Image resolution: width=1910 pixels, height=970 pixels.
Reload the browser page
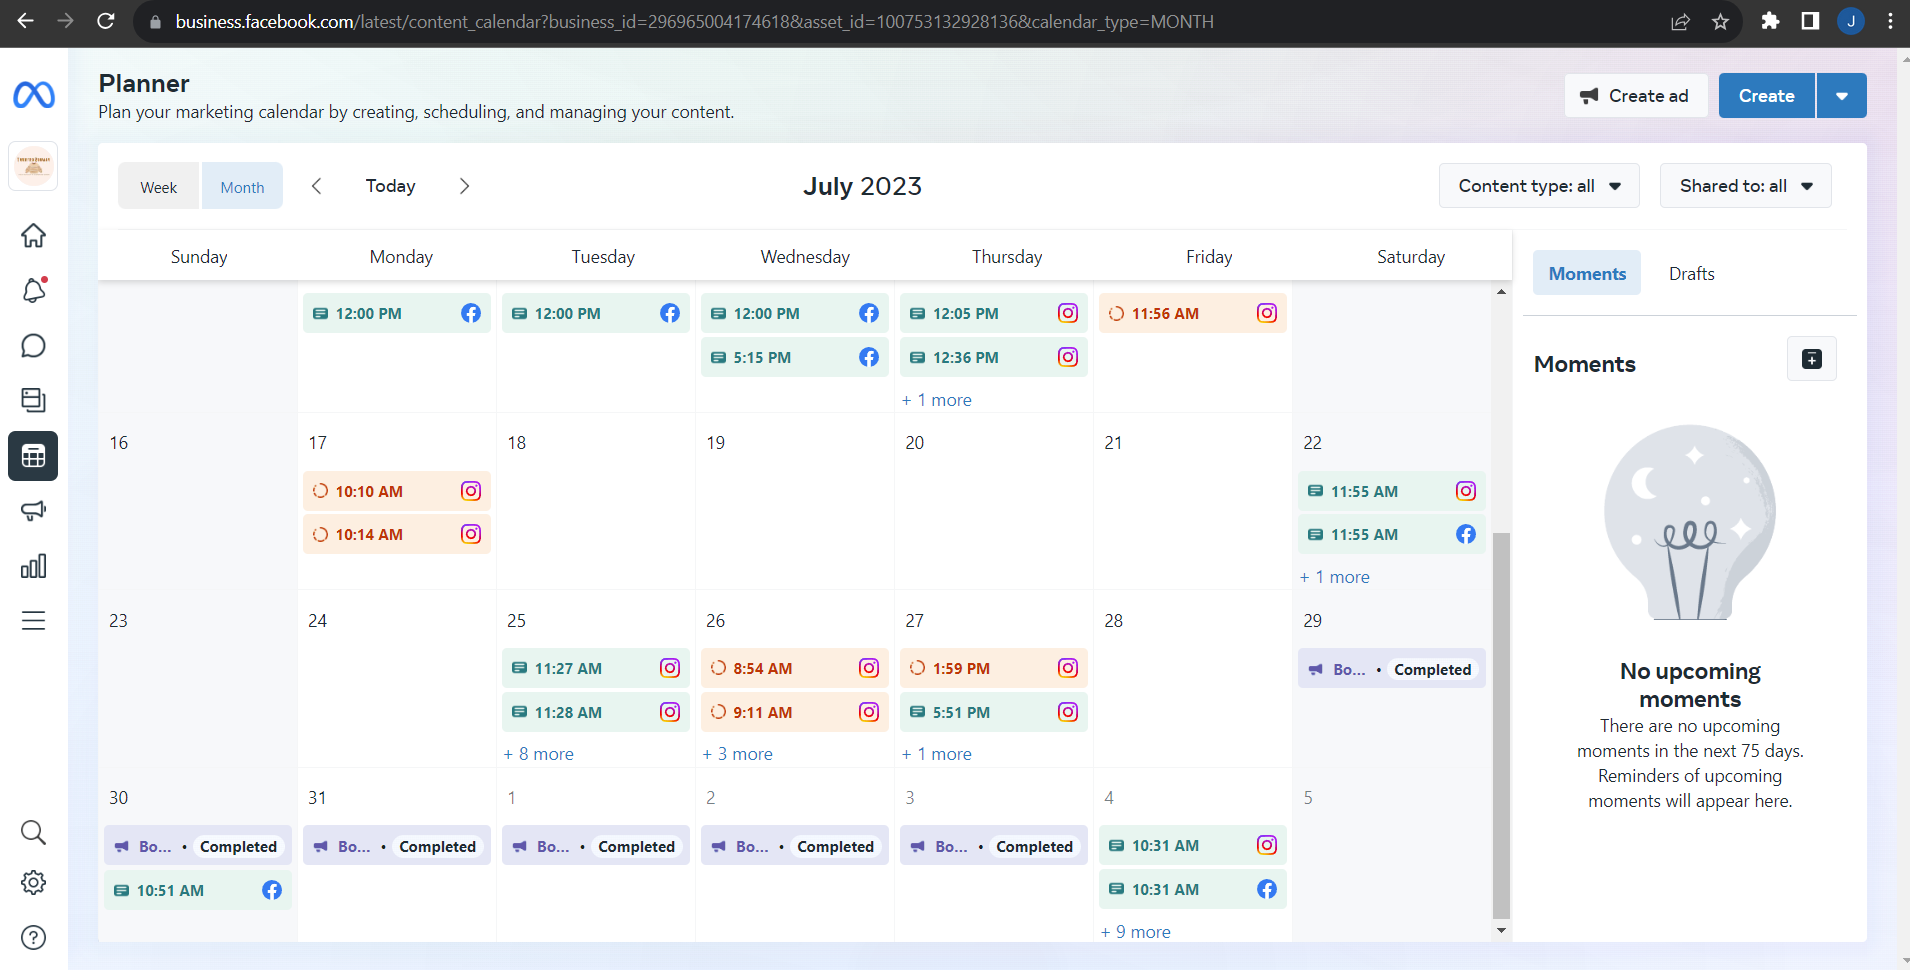tap(106, 21)
